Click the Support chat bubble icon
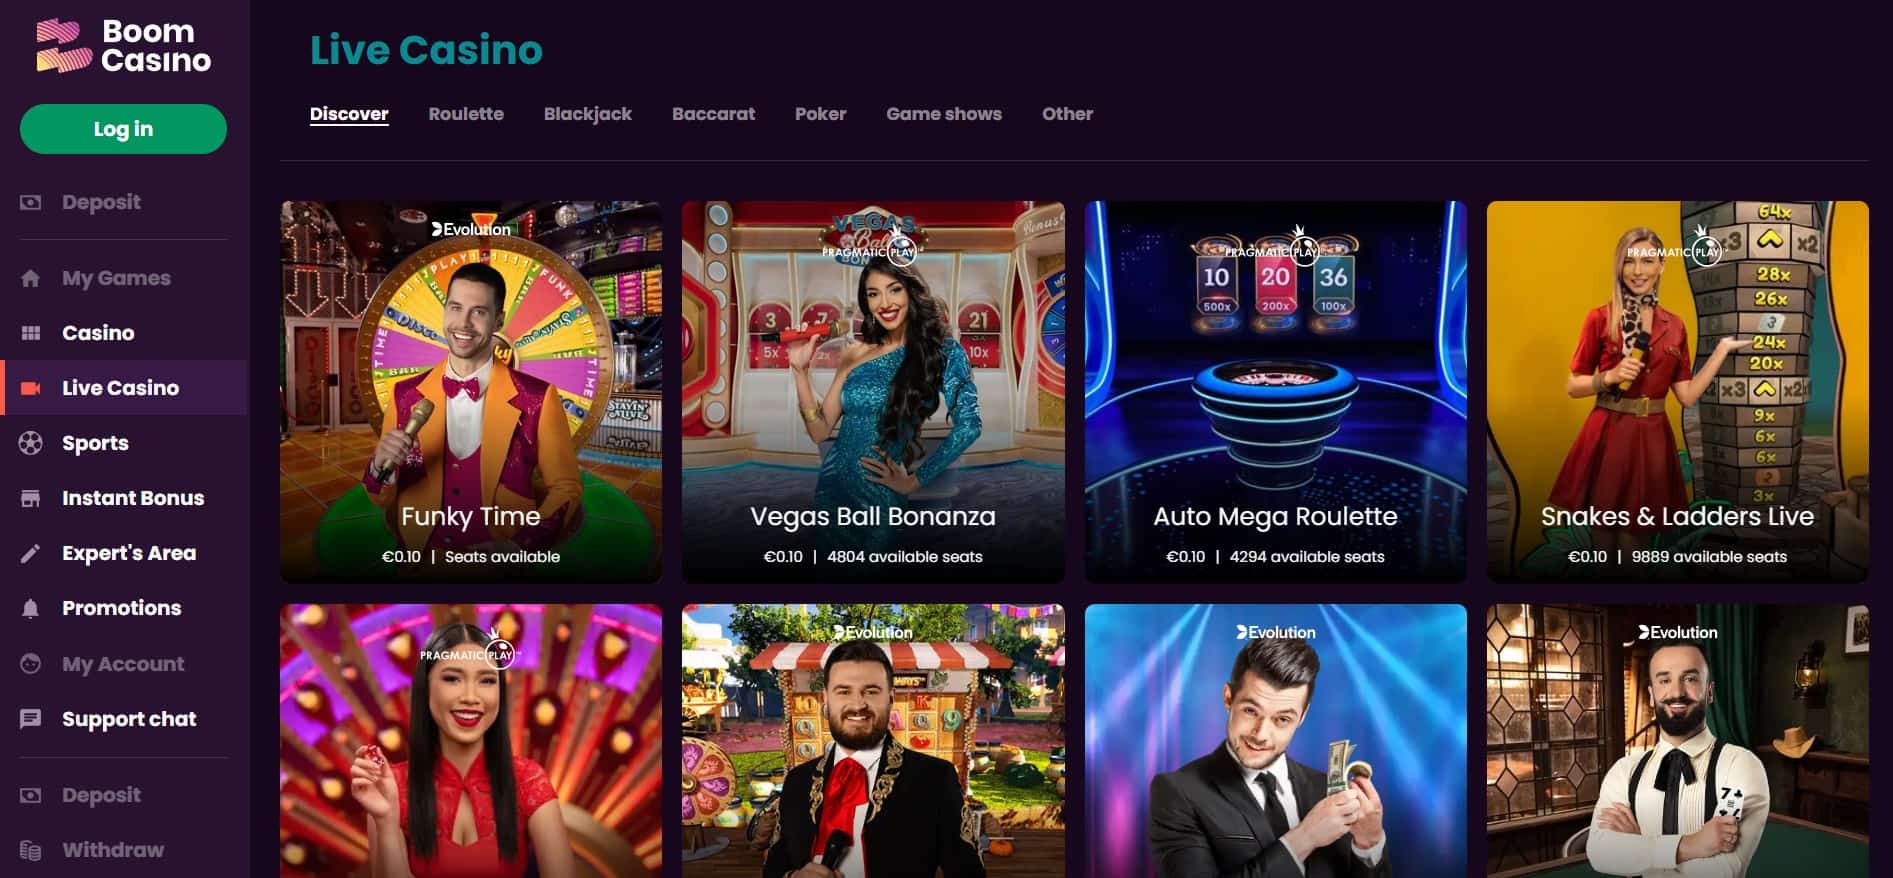Image resolution: width=1893 pixels, height=878 pixels. coord(31,719)
